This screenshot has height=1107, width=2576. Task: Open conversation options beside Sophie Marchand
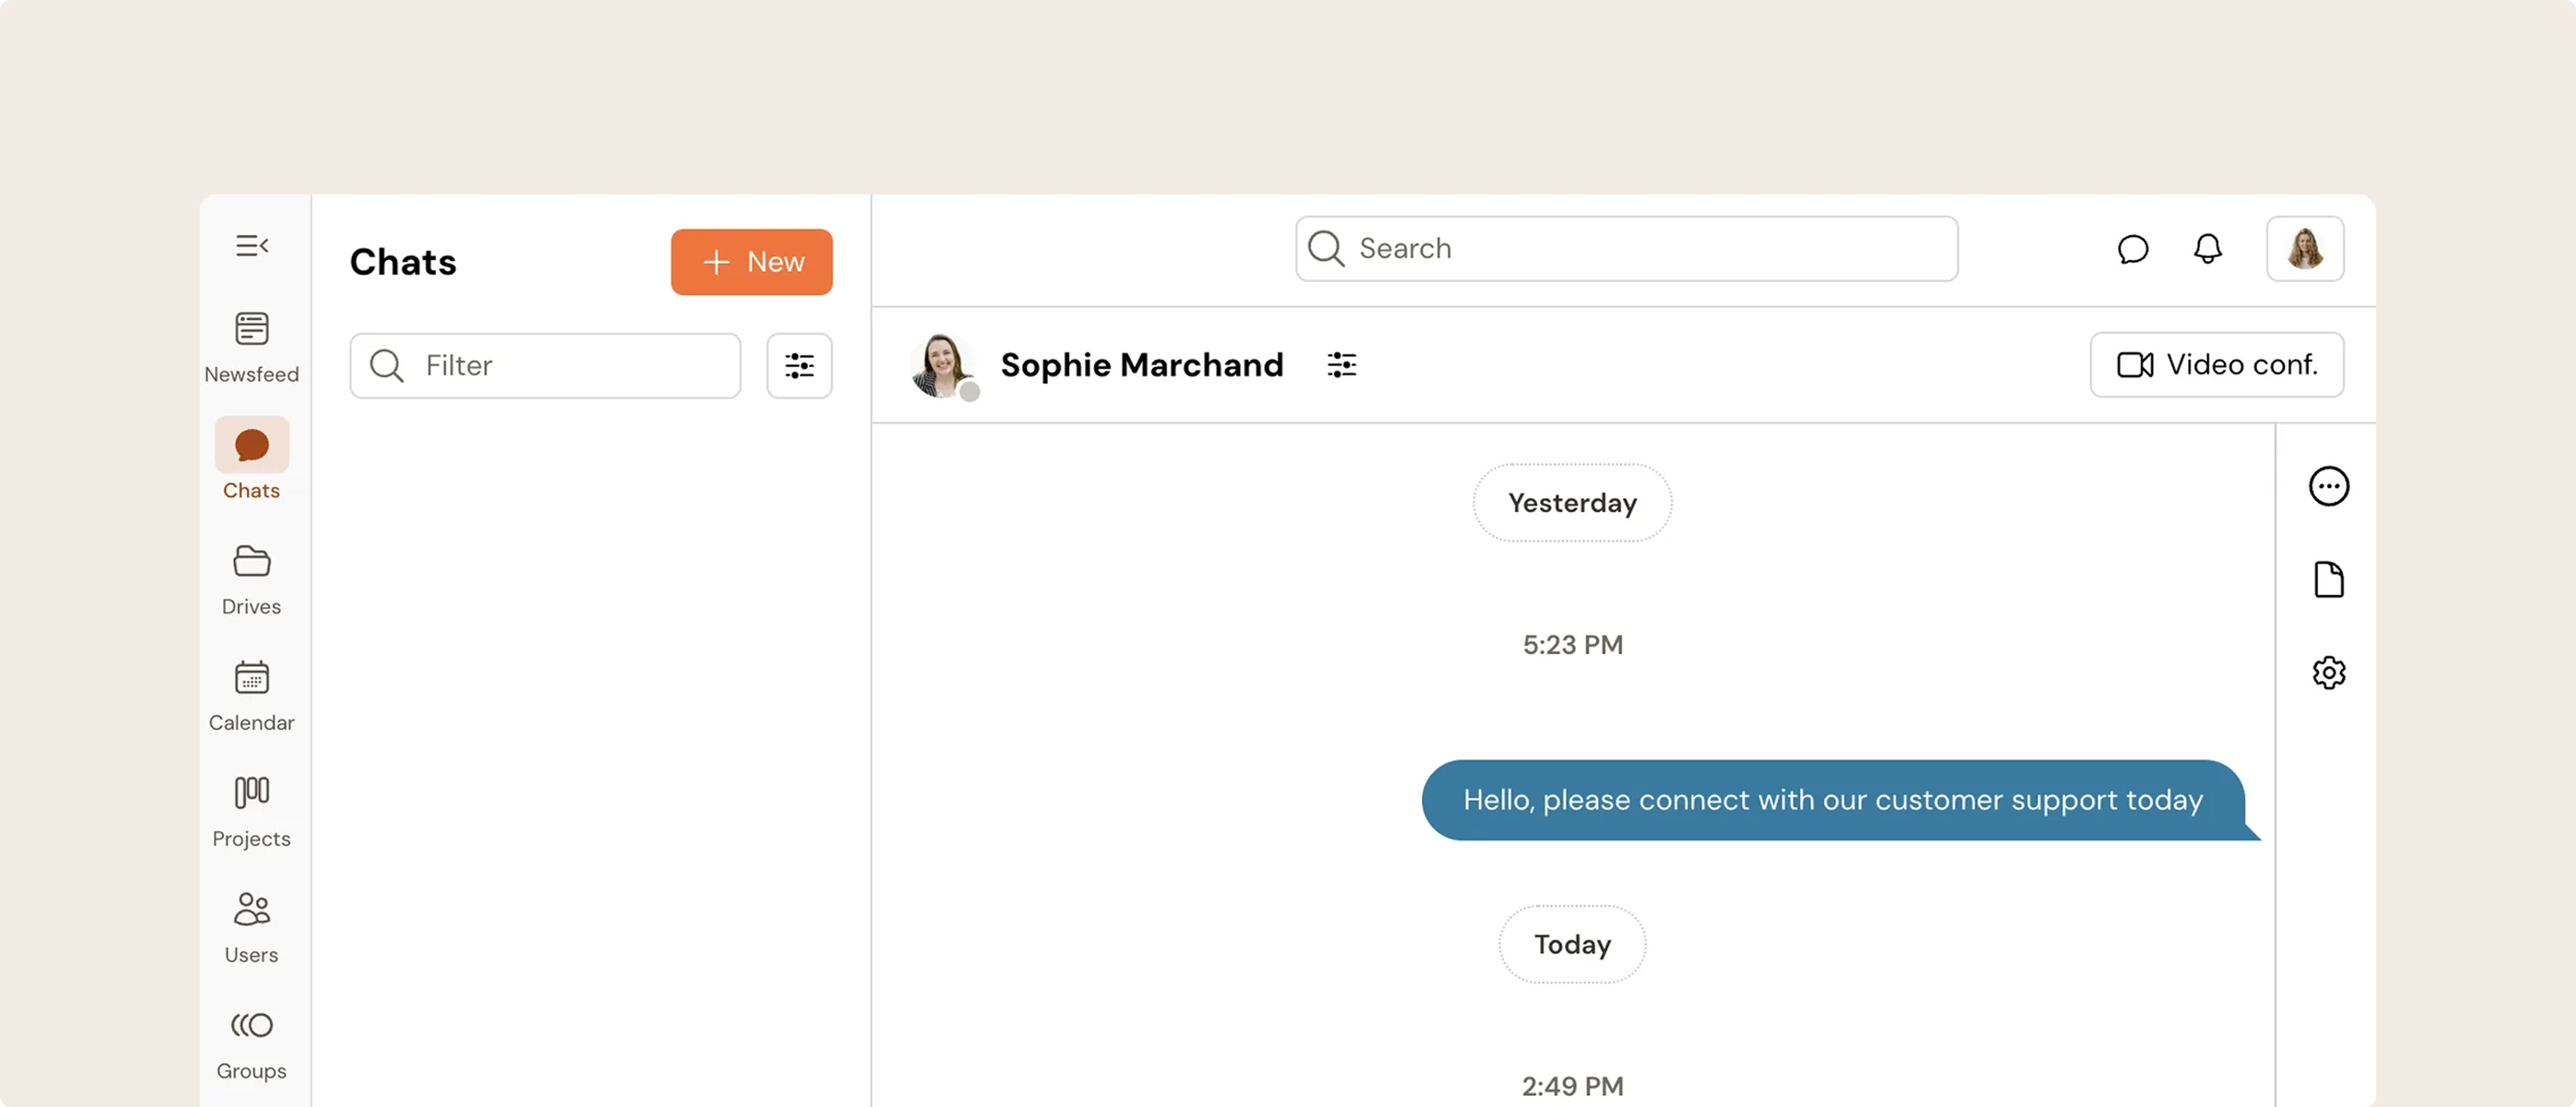[x=1342, y=365]
